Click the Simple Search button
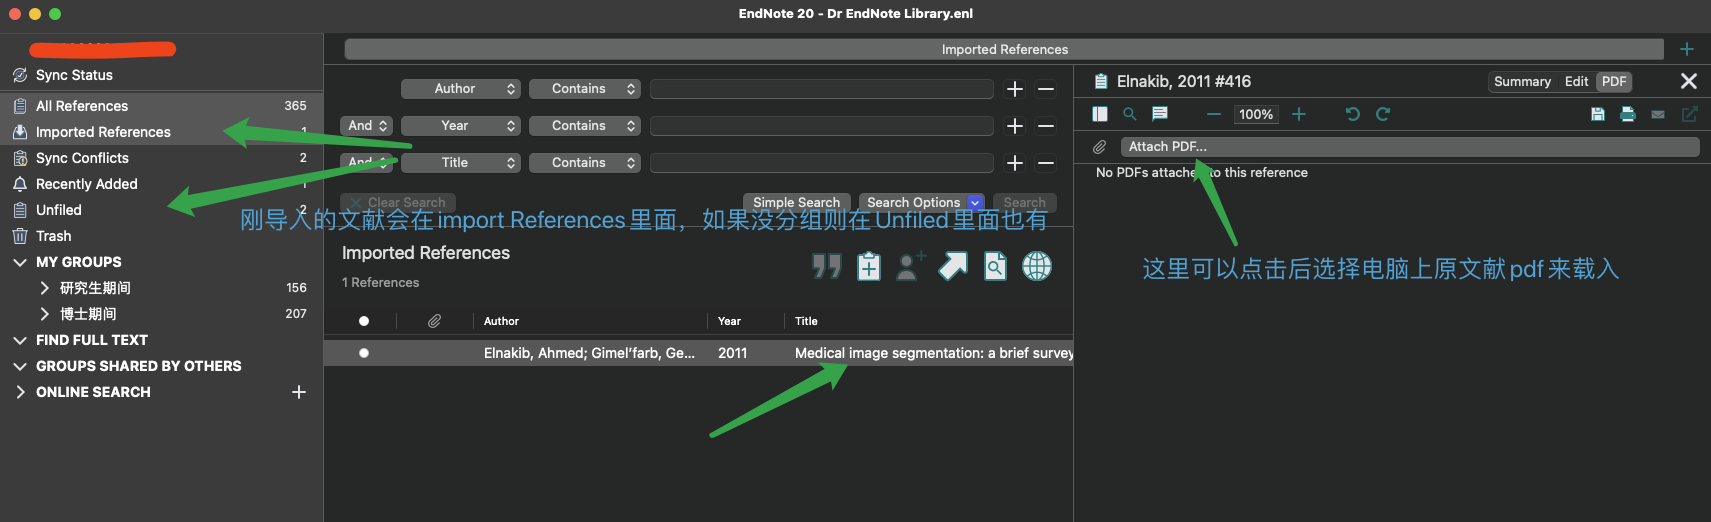Image resolution: width=1711 pixels, height=522 pixels. coord(796,203)
